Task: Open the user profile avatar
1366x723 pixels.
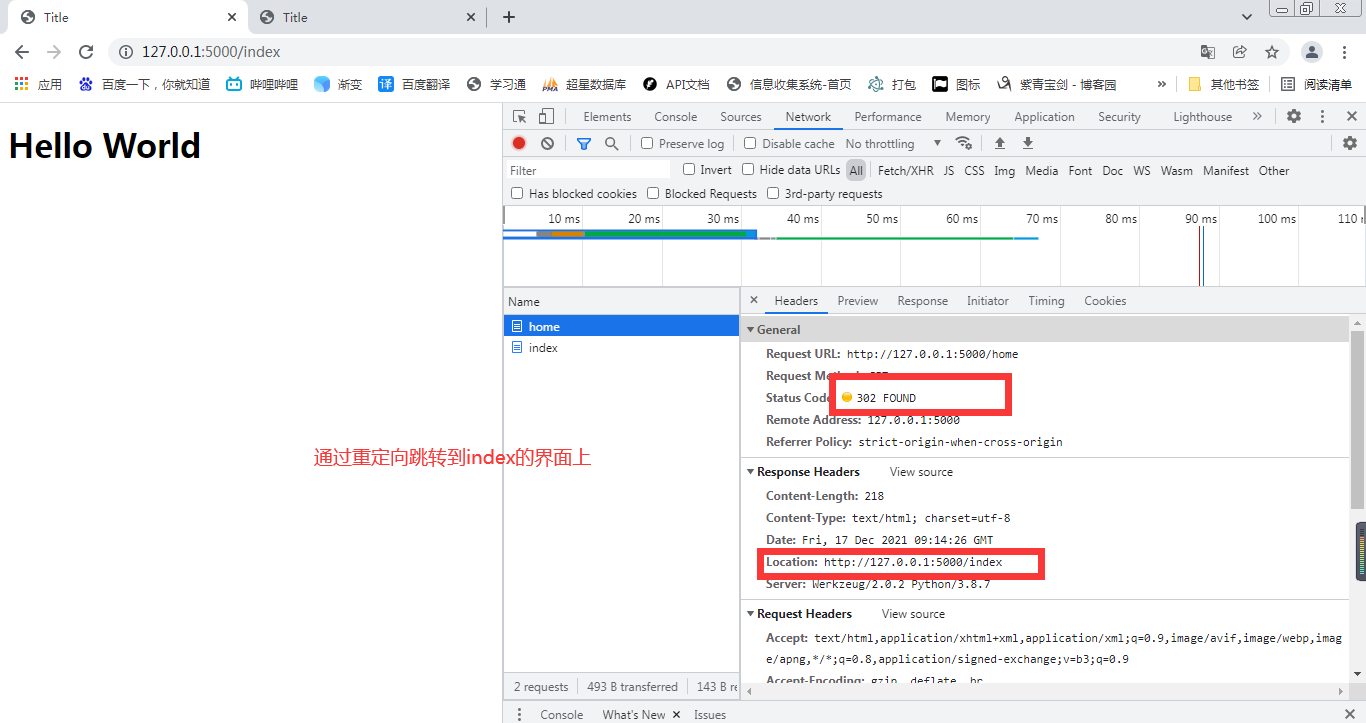Action: coord(1312,52)
